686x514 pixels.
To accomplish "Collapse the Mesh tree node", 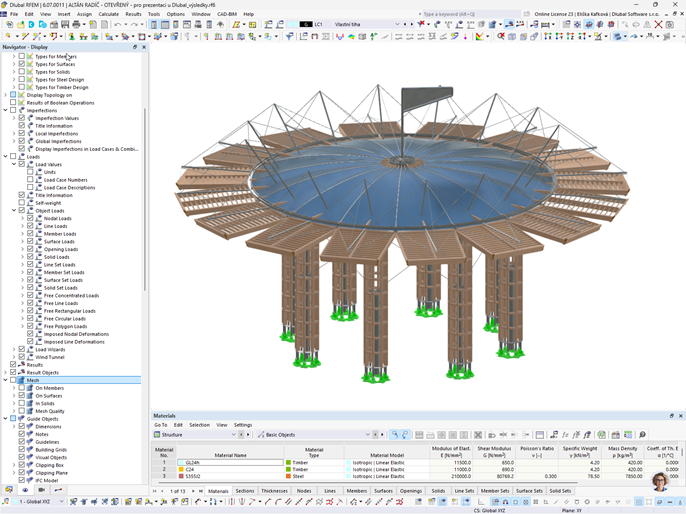I will point(6,380).
